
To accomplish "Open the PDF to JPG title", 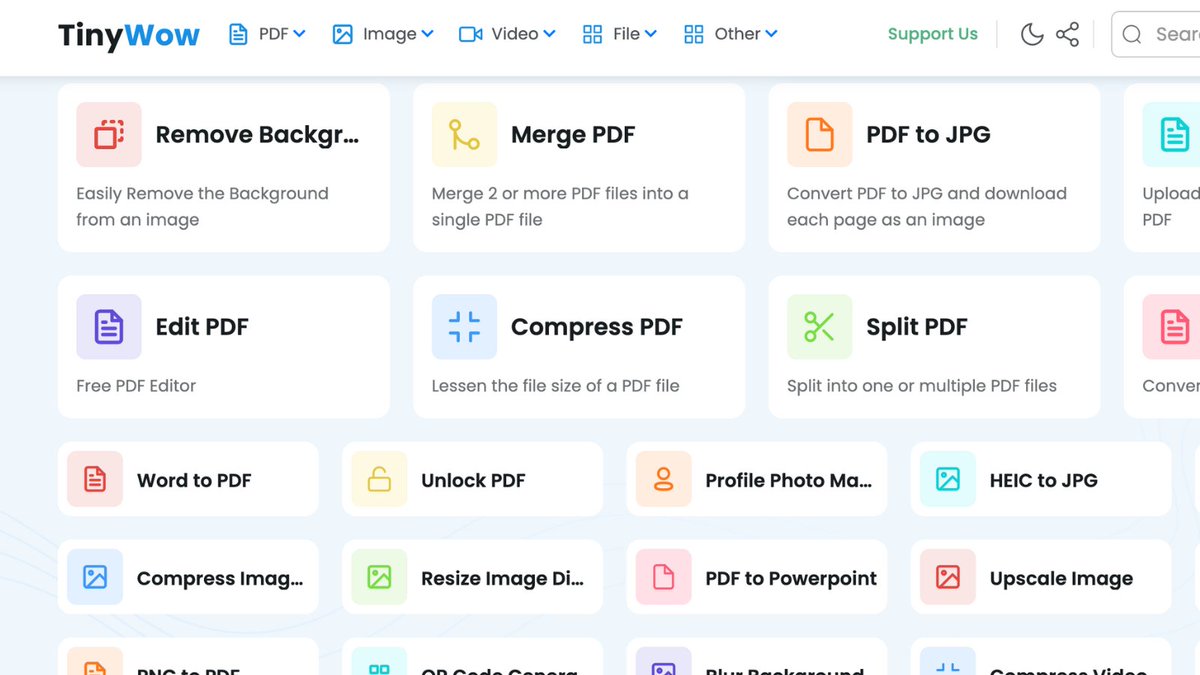I will pyautogui.click(x=928, y=134).
